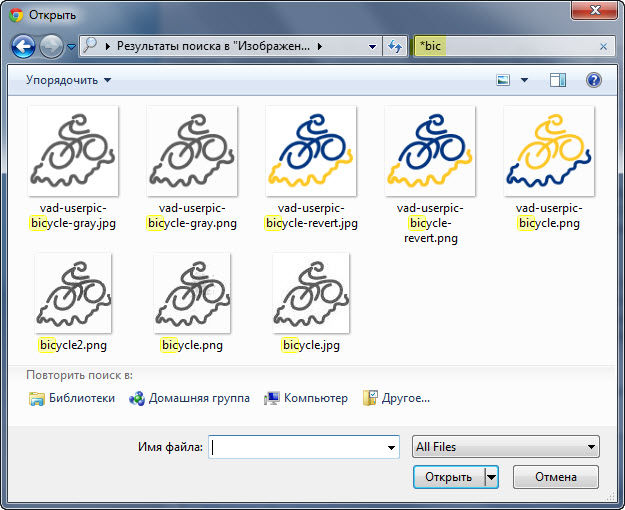Select the 'Результаты поиска в Изображен...' breadcrumb

click(x=213, y=46)
